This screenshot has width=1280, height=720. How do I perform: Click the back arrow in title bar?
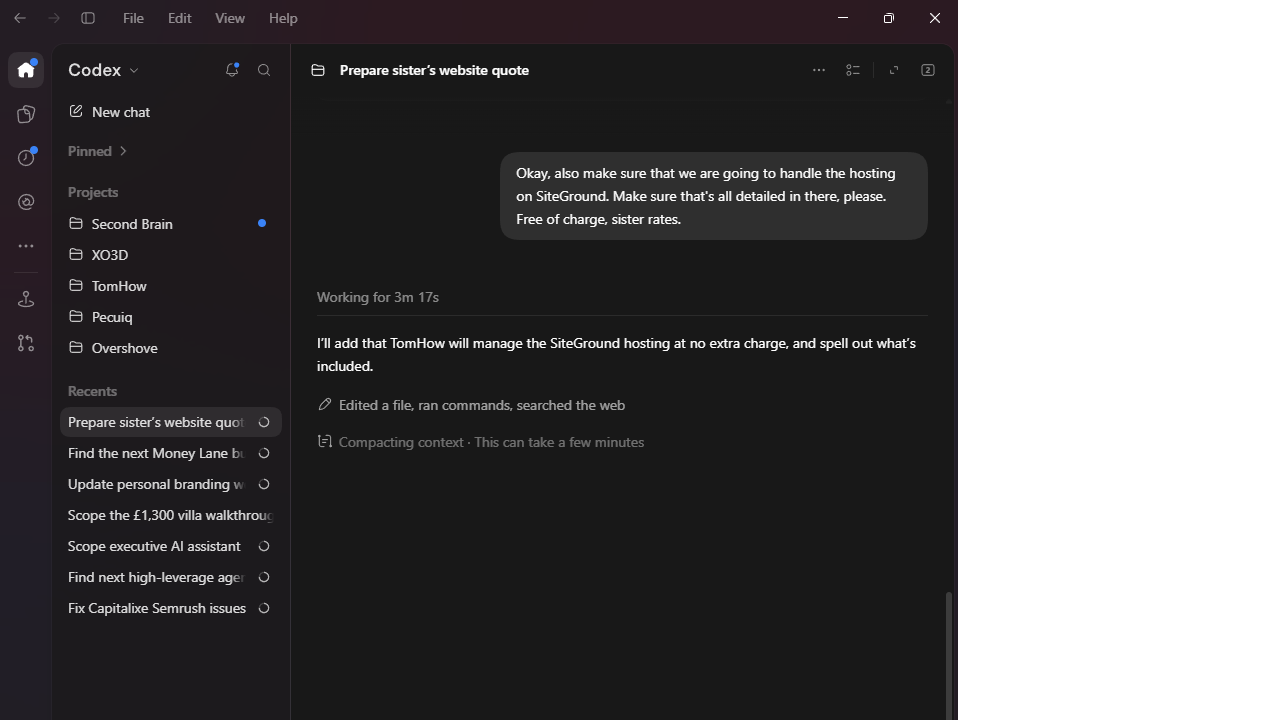coord(20,18)
